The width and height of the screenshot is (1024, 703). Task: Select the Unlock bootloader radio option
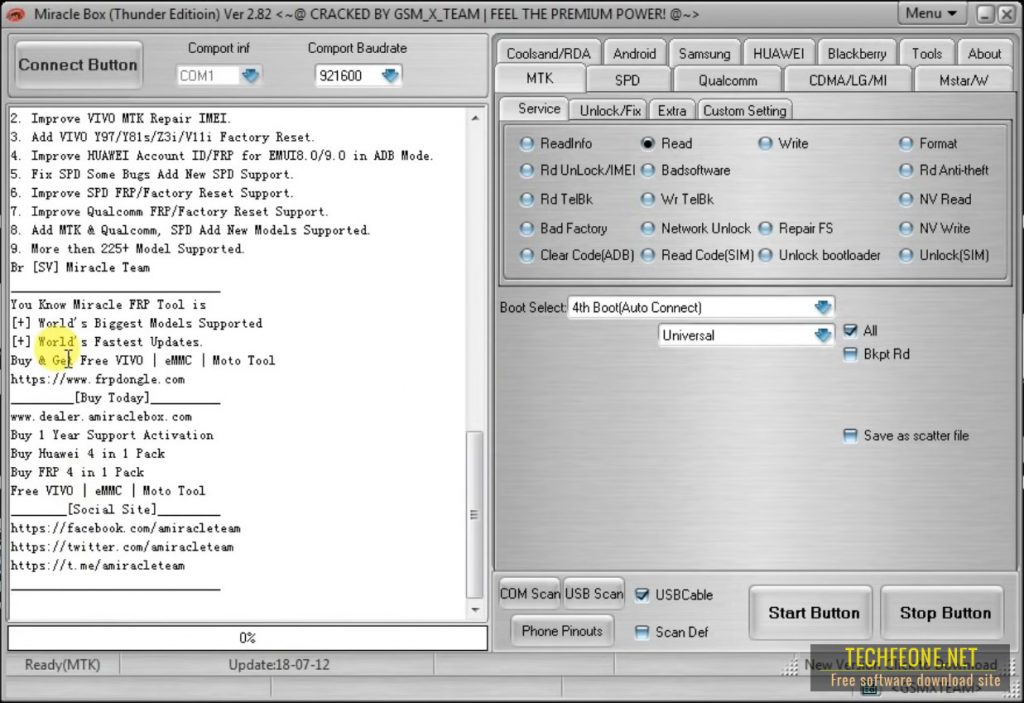point(765,255)
